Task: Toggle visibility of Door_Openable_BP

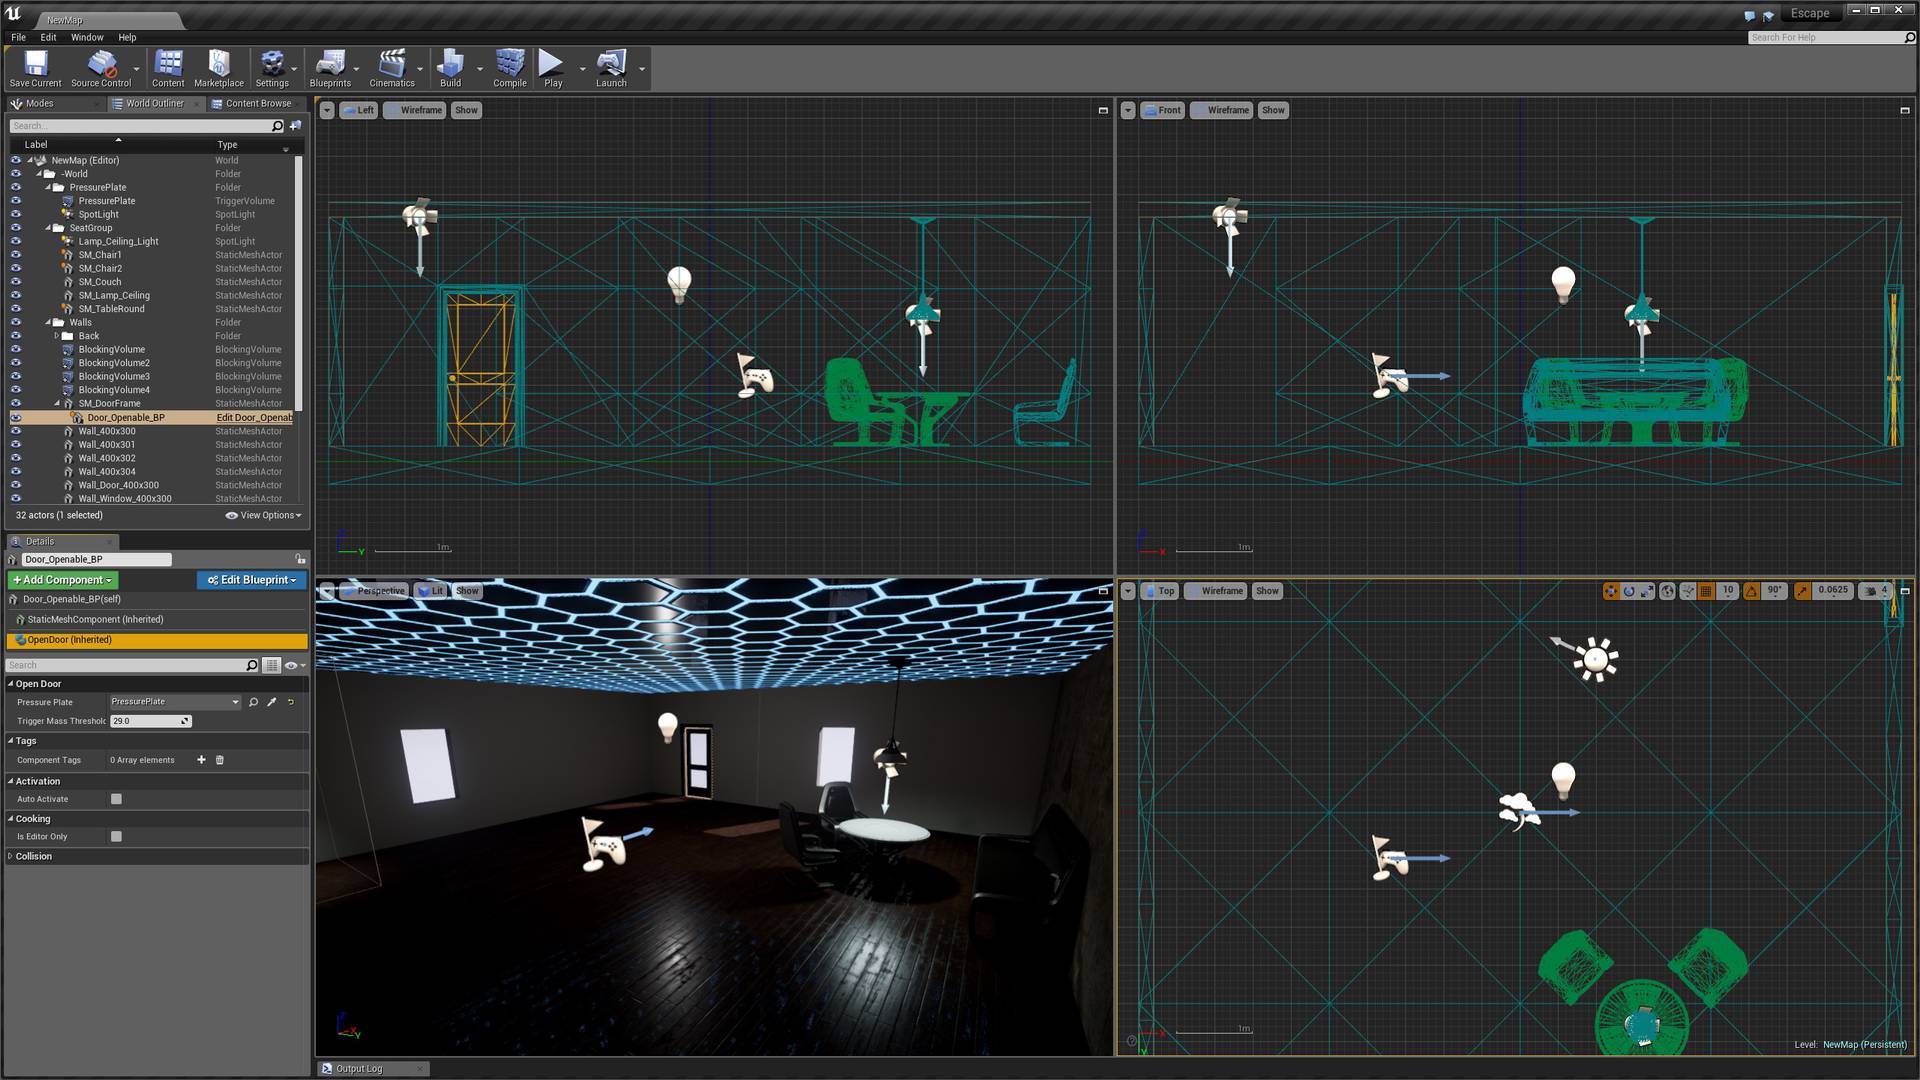Action: [x=16, y=418]
